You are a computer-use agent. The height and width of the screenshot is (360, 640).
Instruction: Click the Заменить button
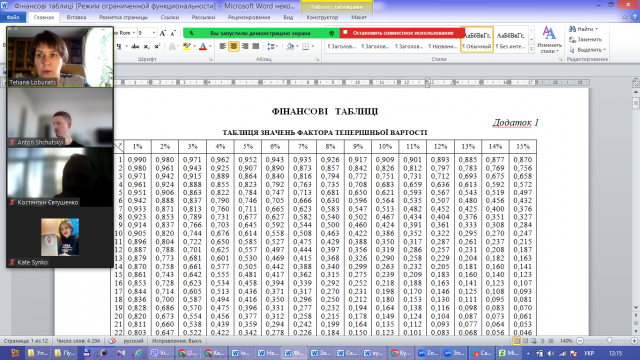point(585,40)
